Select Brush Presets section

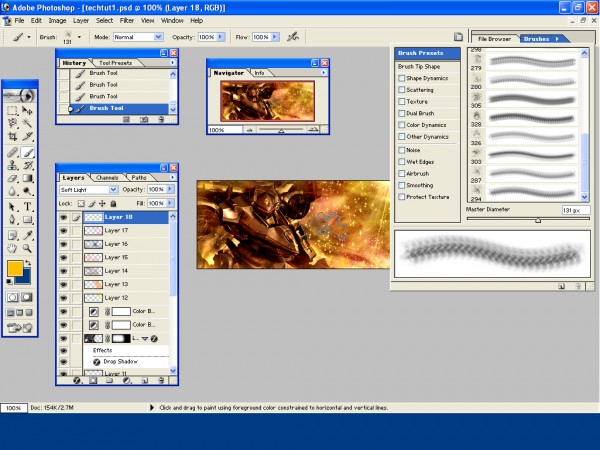[x=427, y=53]
